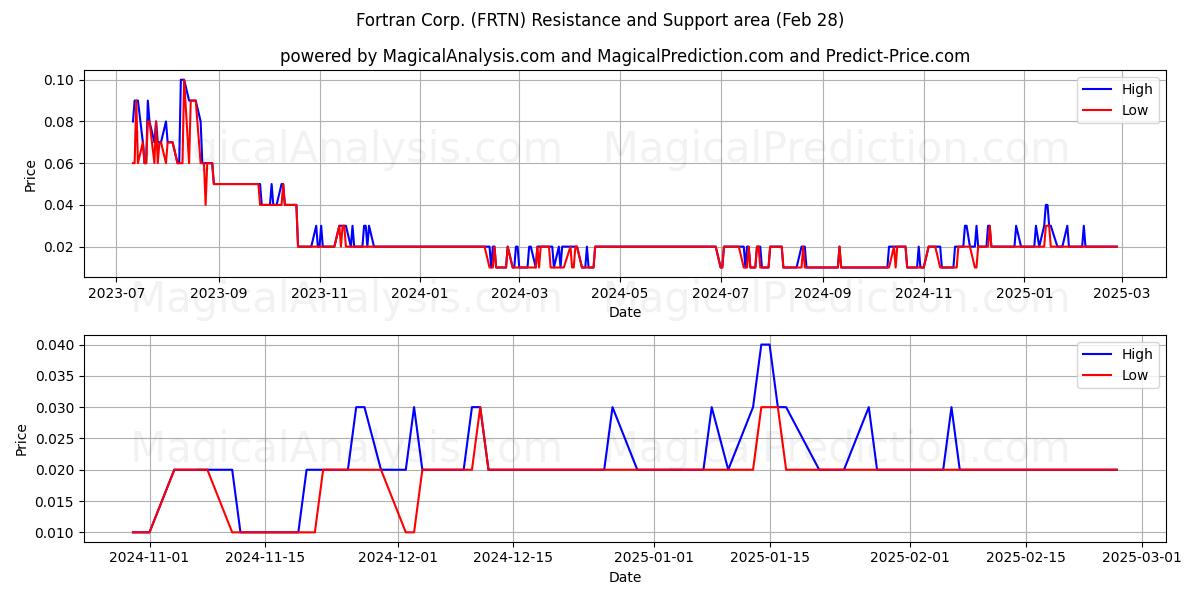Click the 2024-05 date tick label

click(x=620, y=293)
